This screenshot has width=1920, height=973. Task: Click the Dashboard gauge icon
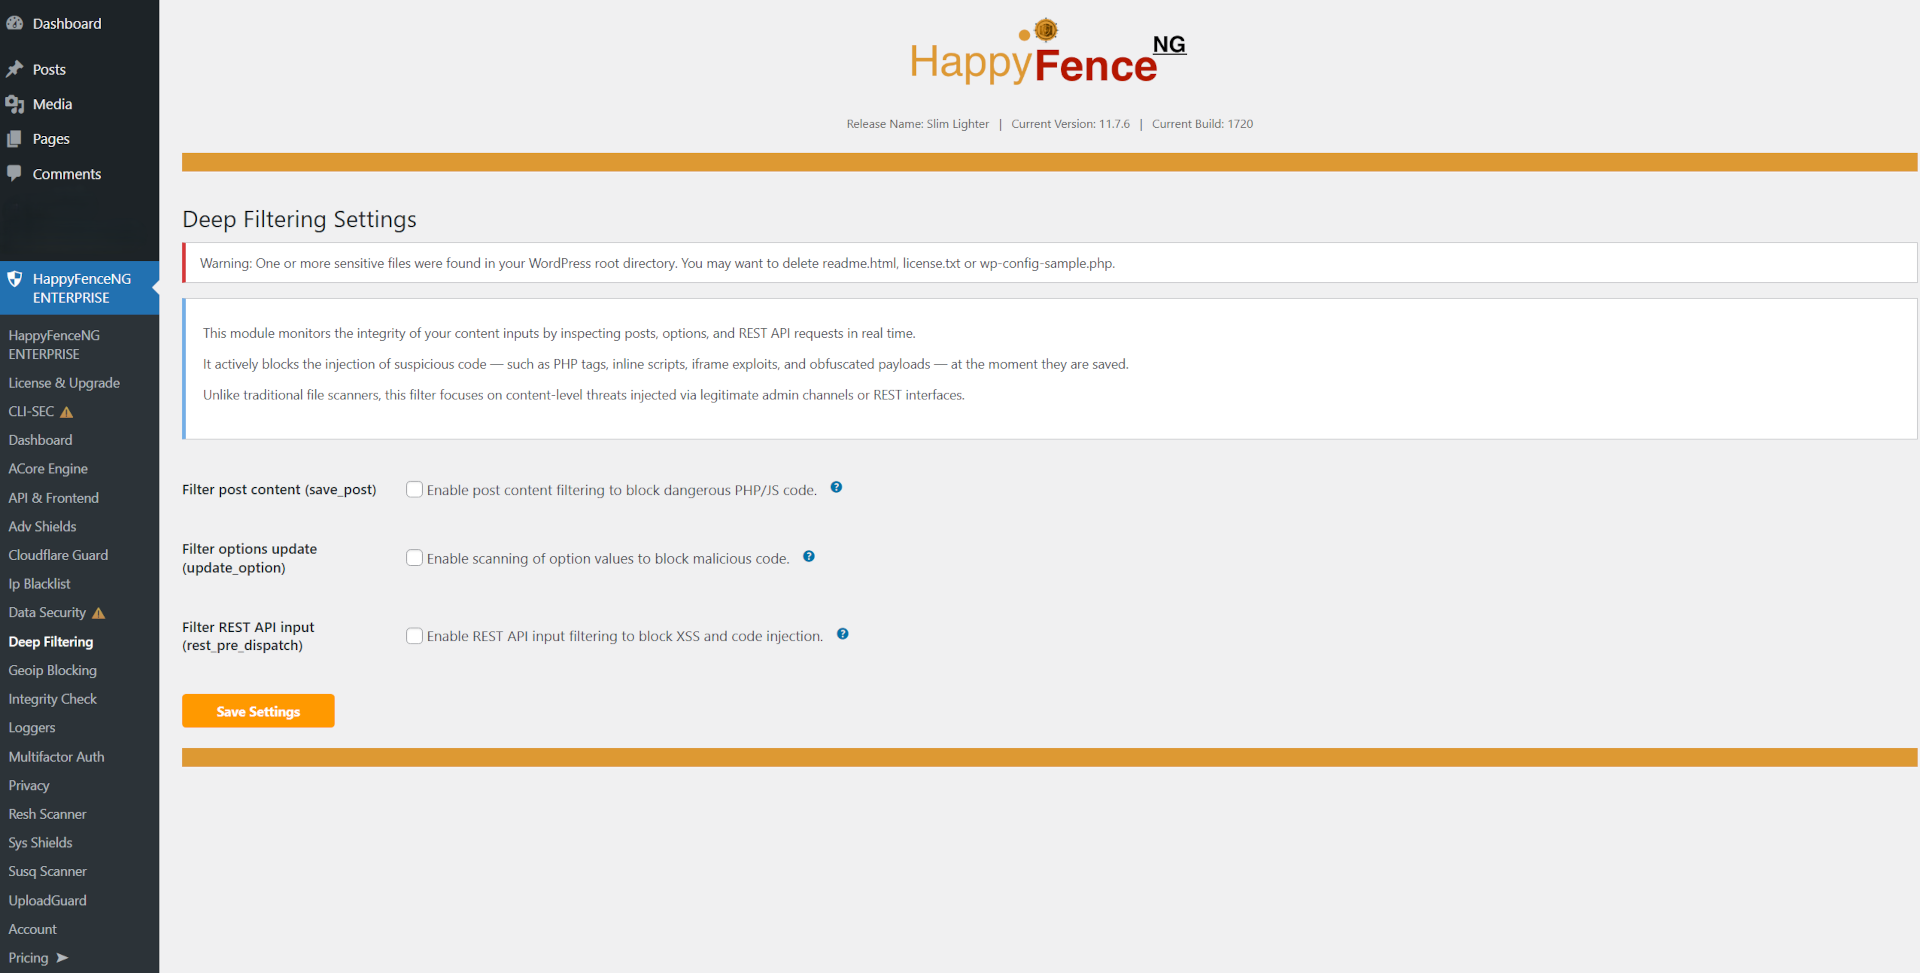[x=15, y=23]
